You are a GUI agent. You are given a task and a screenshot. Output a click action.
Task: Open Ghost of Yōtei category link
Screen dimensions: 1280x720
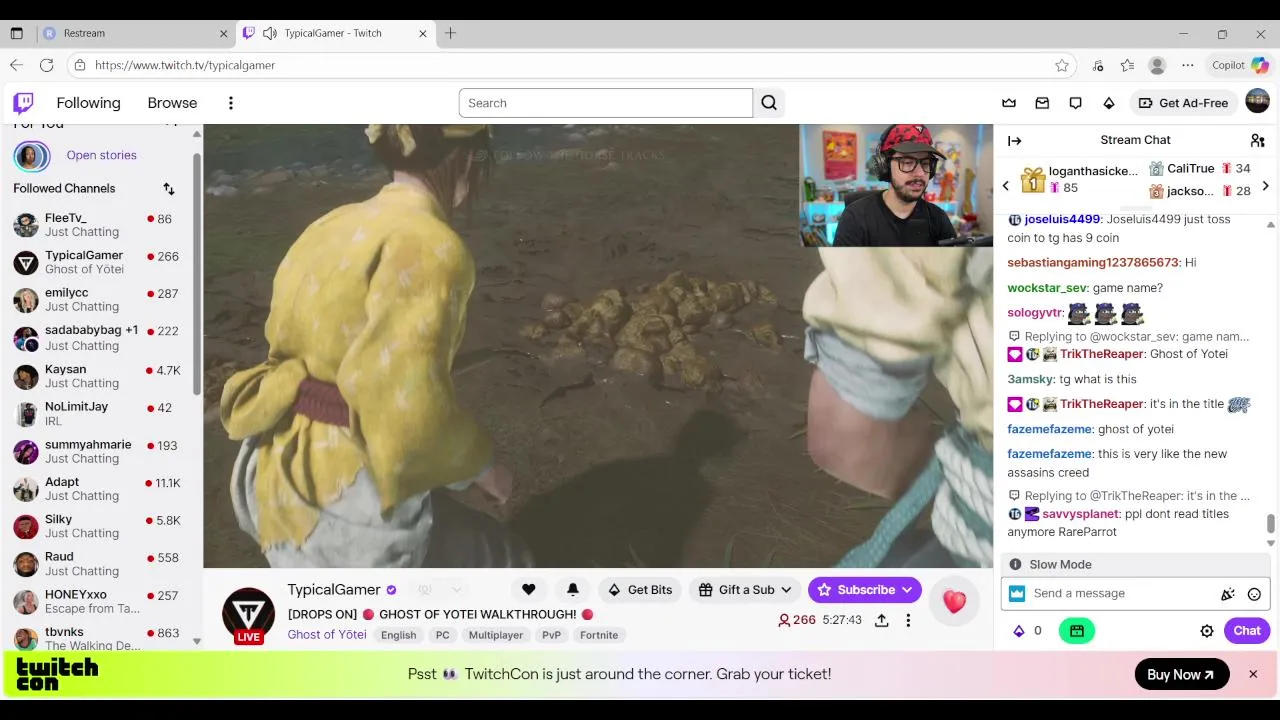327,635
